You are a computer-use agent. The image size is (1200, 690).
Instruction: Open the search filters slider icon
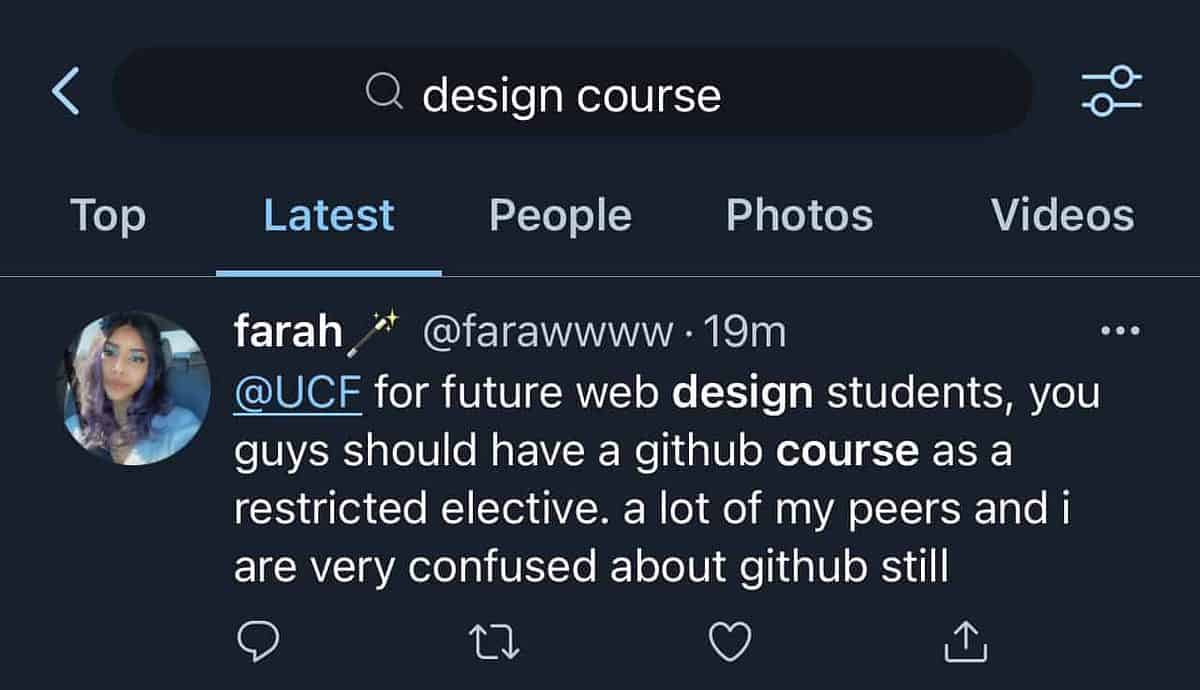[1111, 92]
